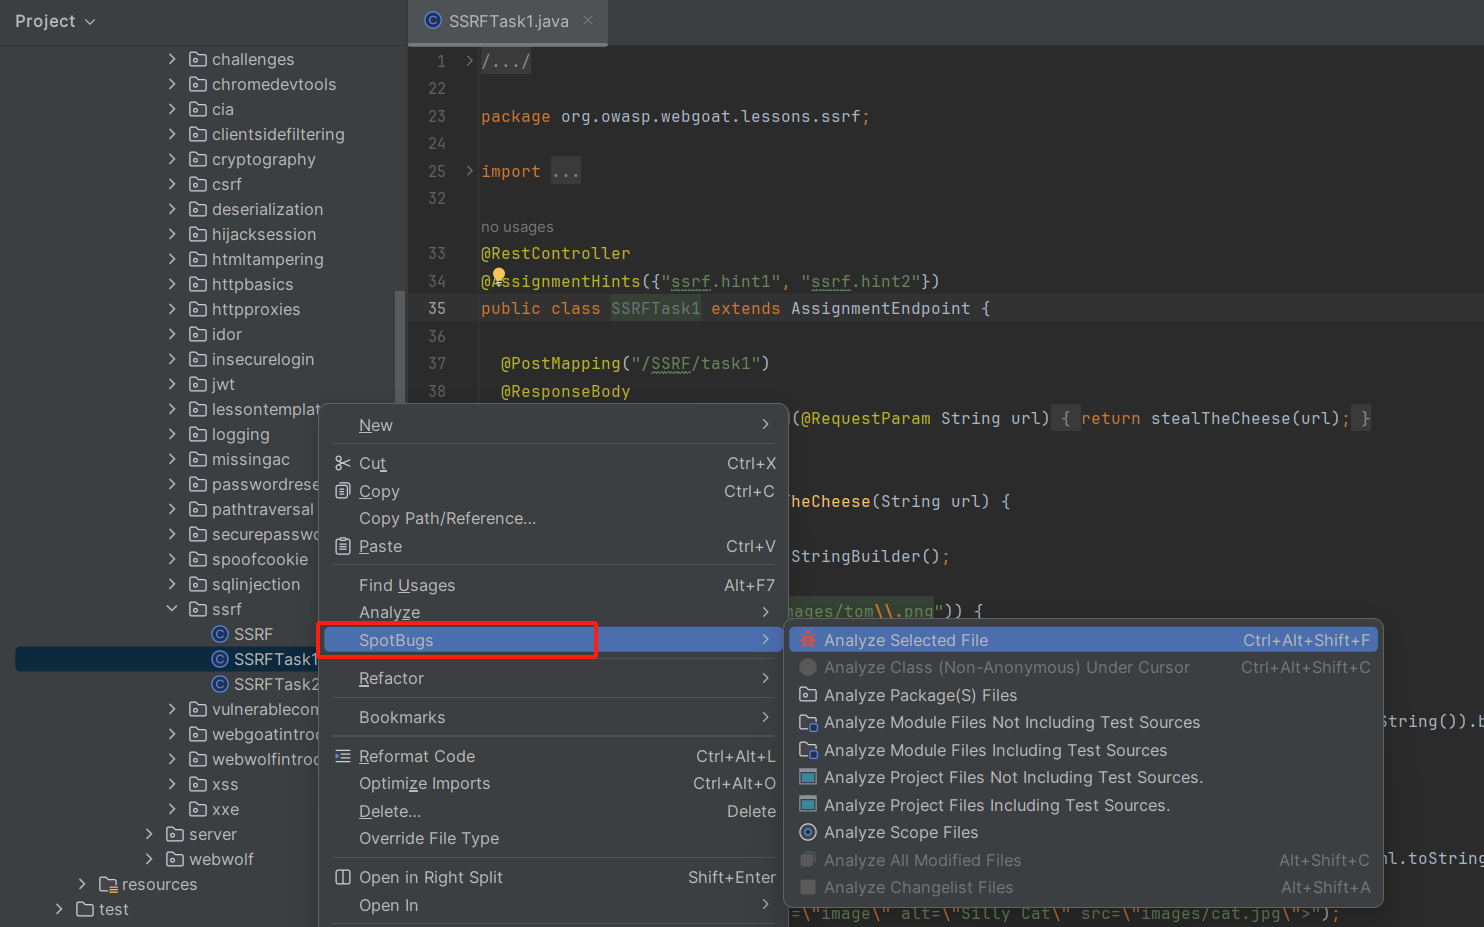Click the resources folder icon
The height and width of the screenshot is (927, 1484).
108,884
